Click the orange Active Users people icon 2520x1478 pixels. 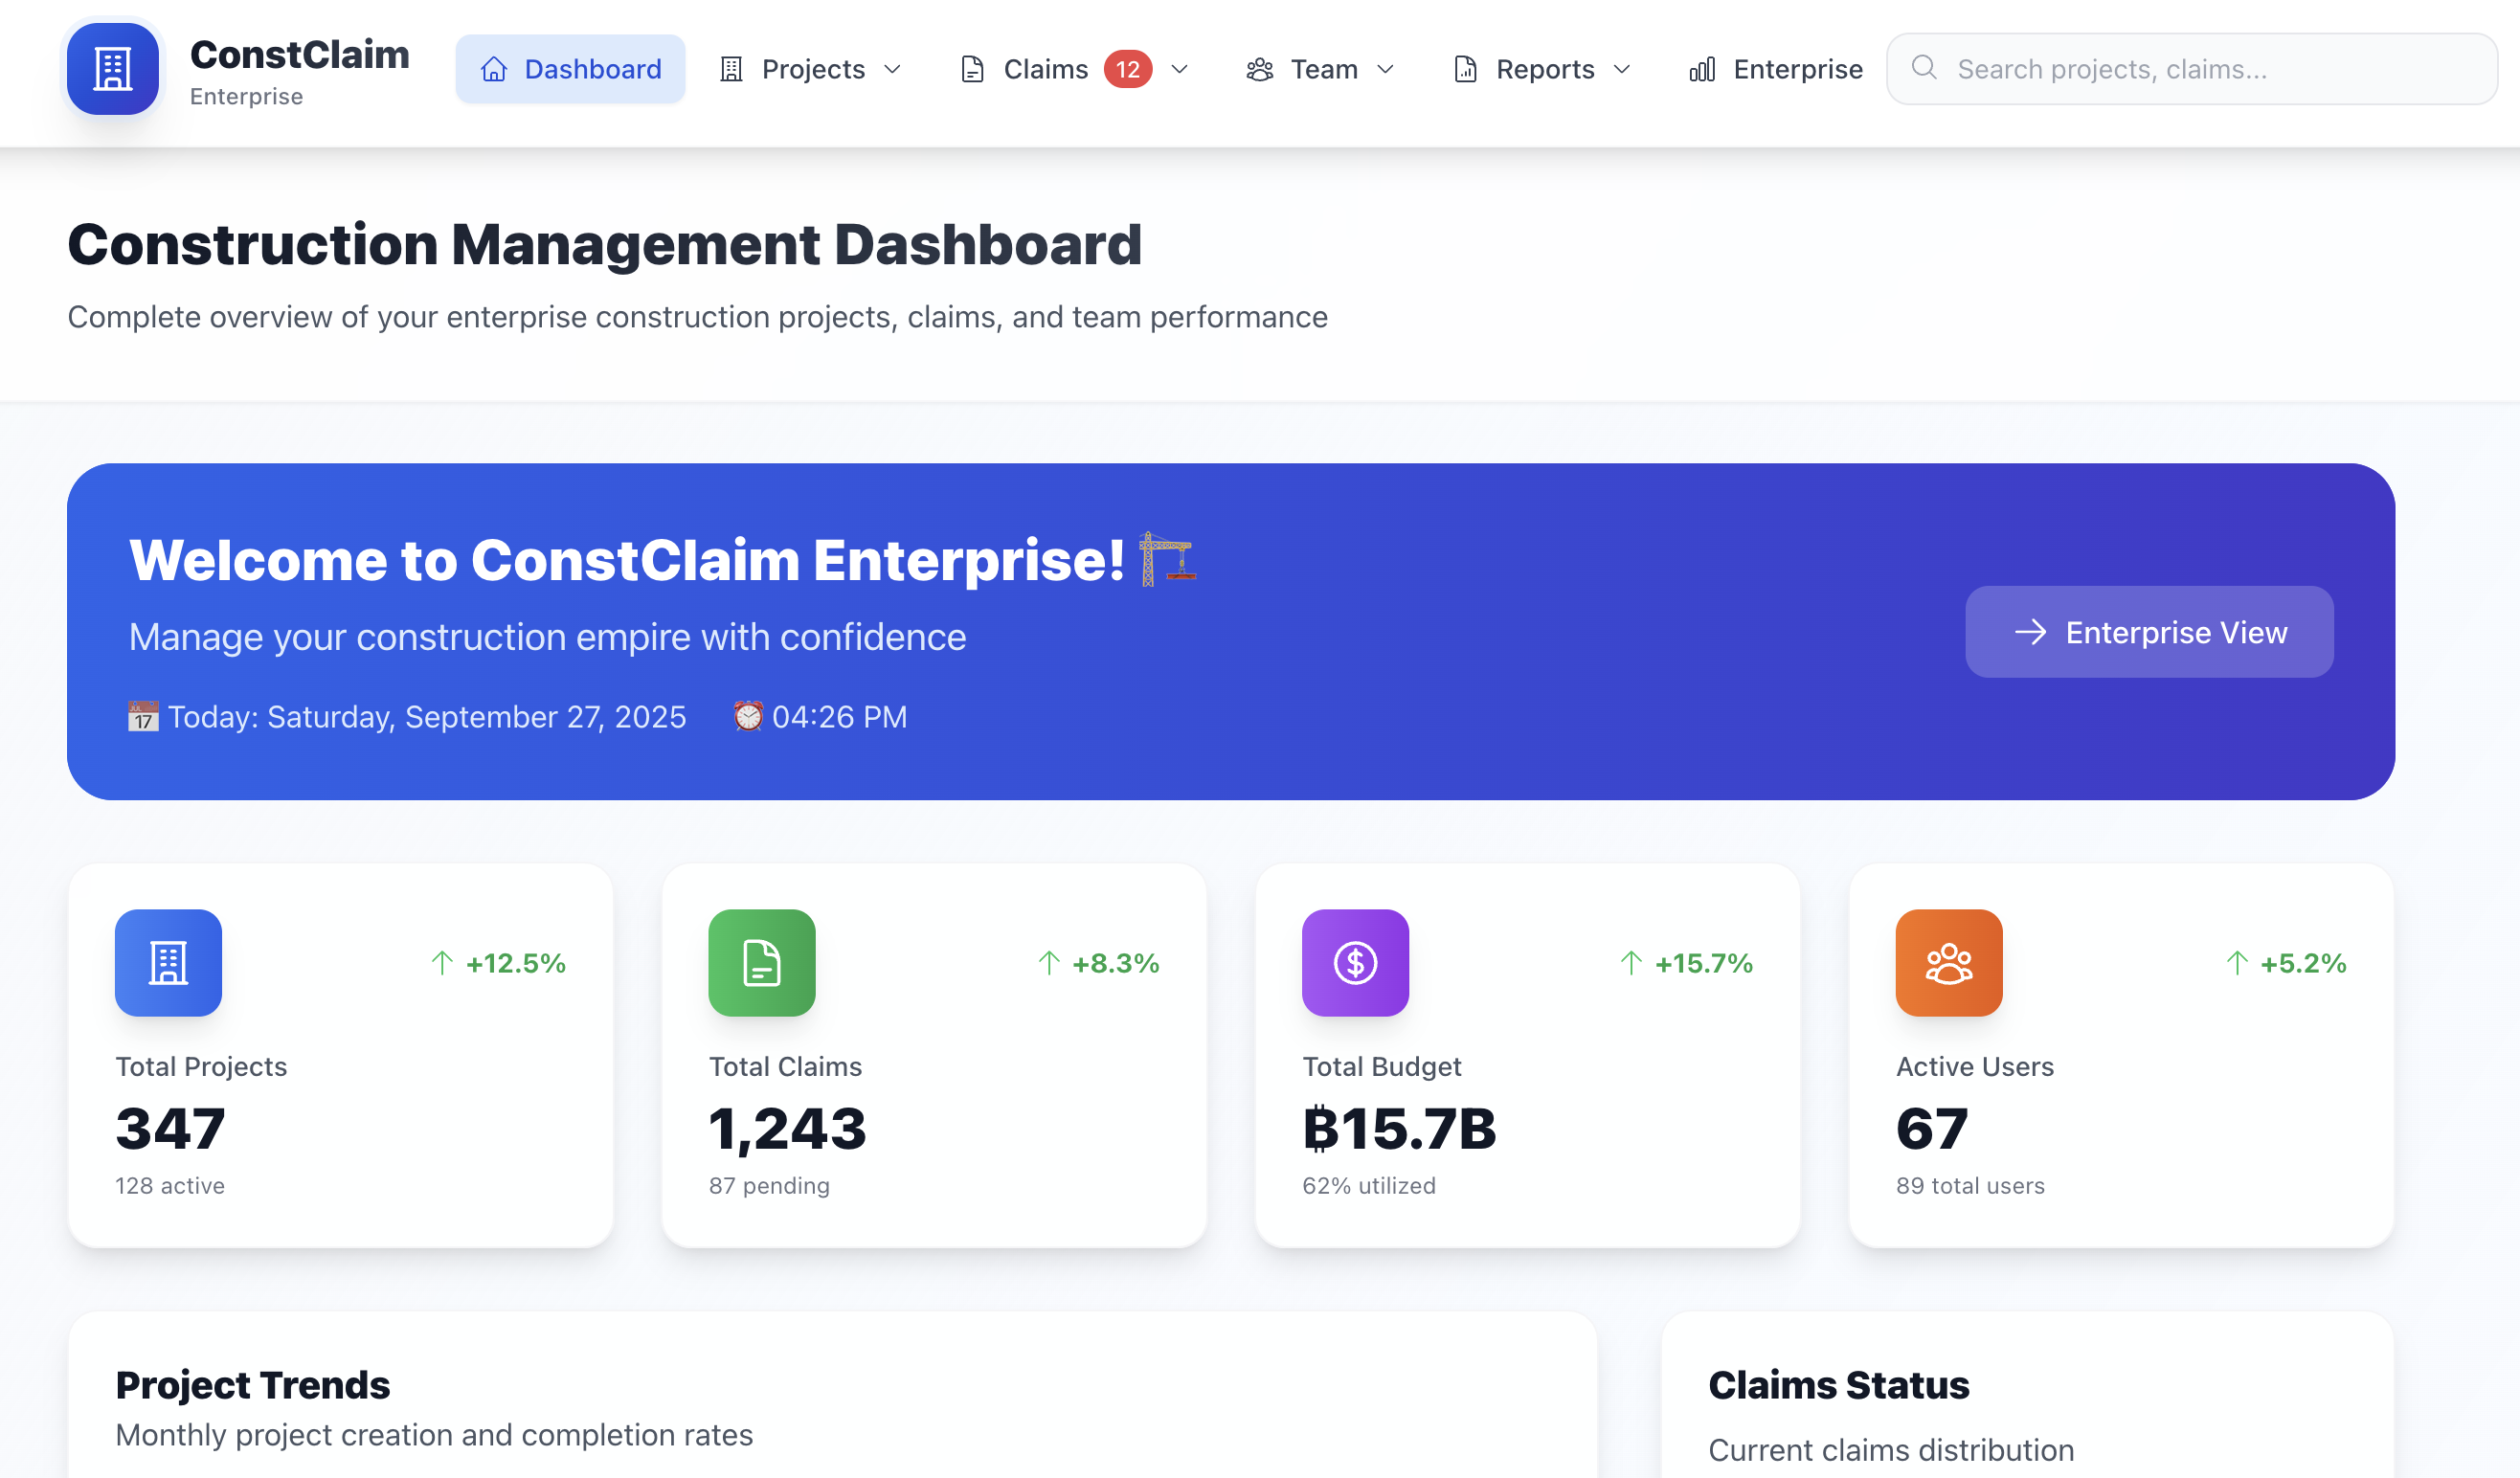[x=1948, y=963]
